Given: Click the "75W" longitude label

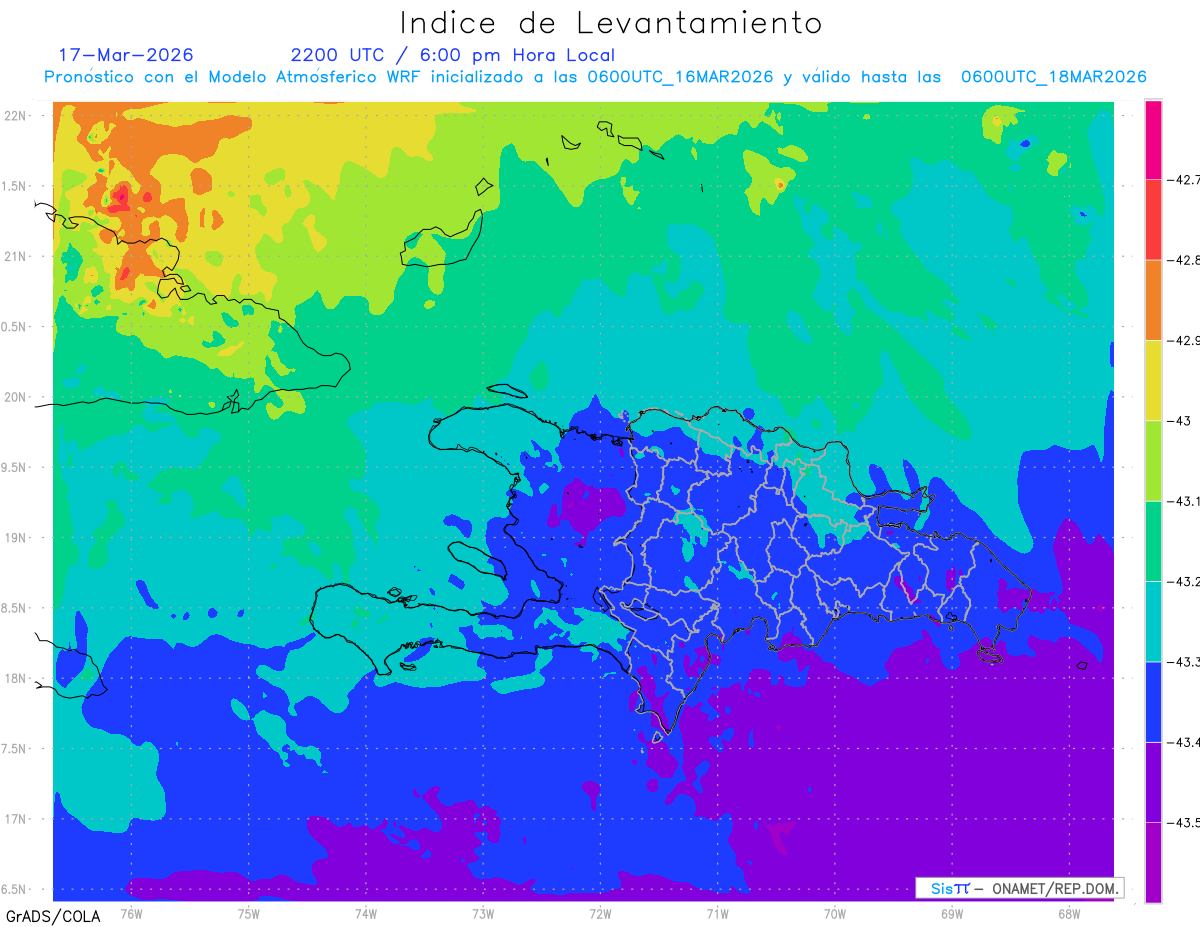Looking at the screenshot, I should [x=248, y=913].
